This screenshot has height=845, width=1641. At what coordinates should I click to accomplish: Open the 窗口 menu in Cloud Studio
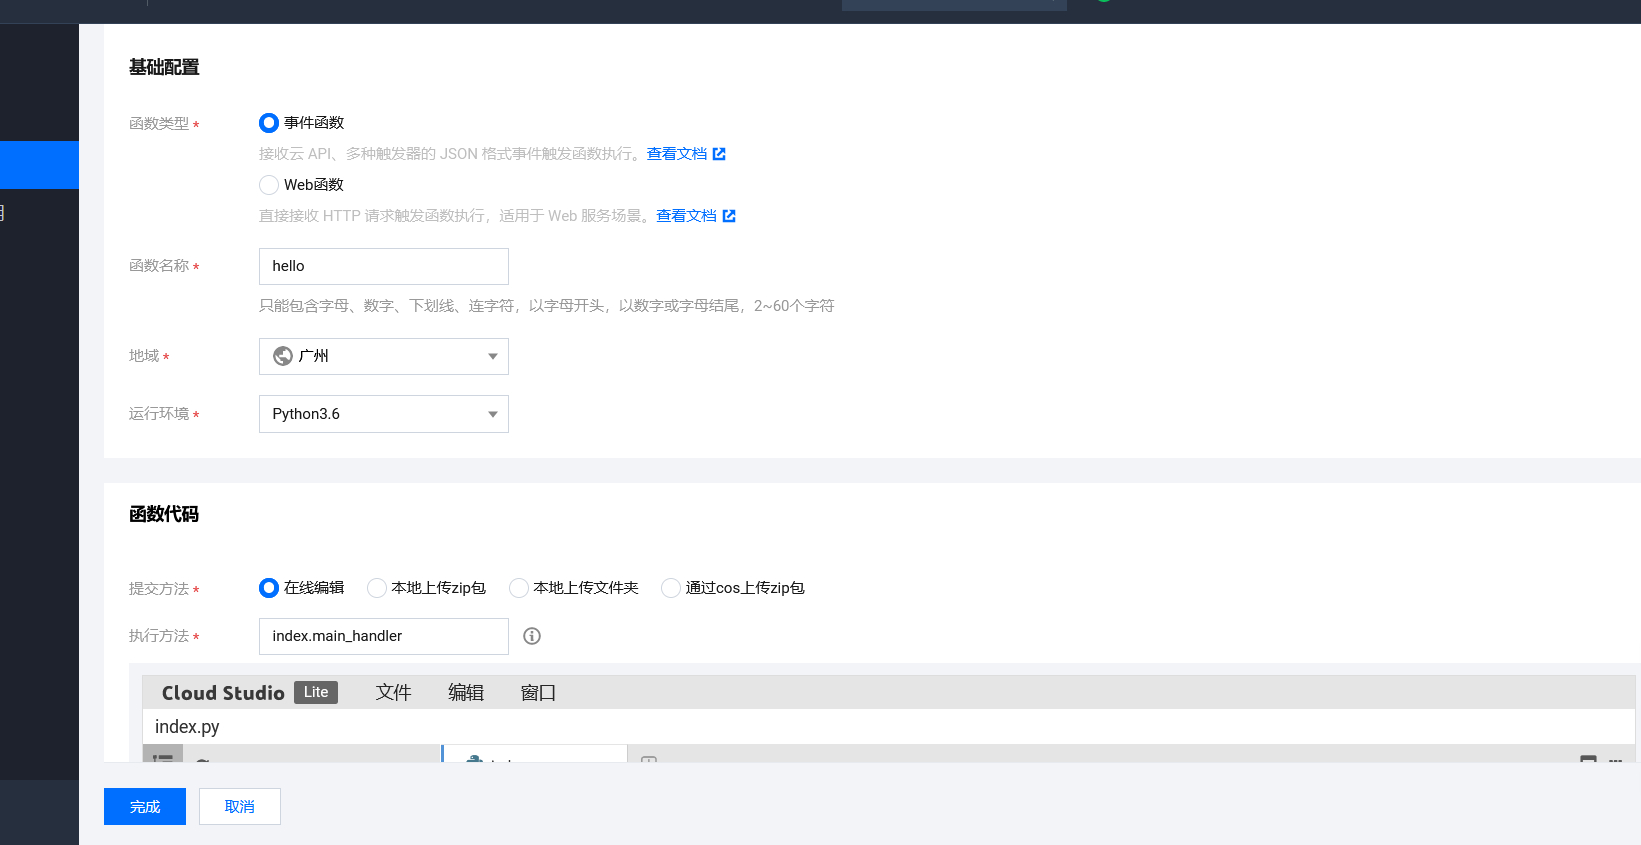[538, 693]
